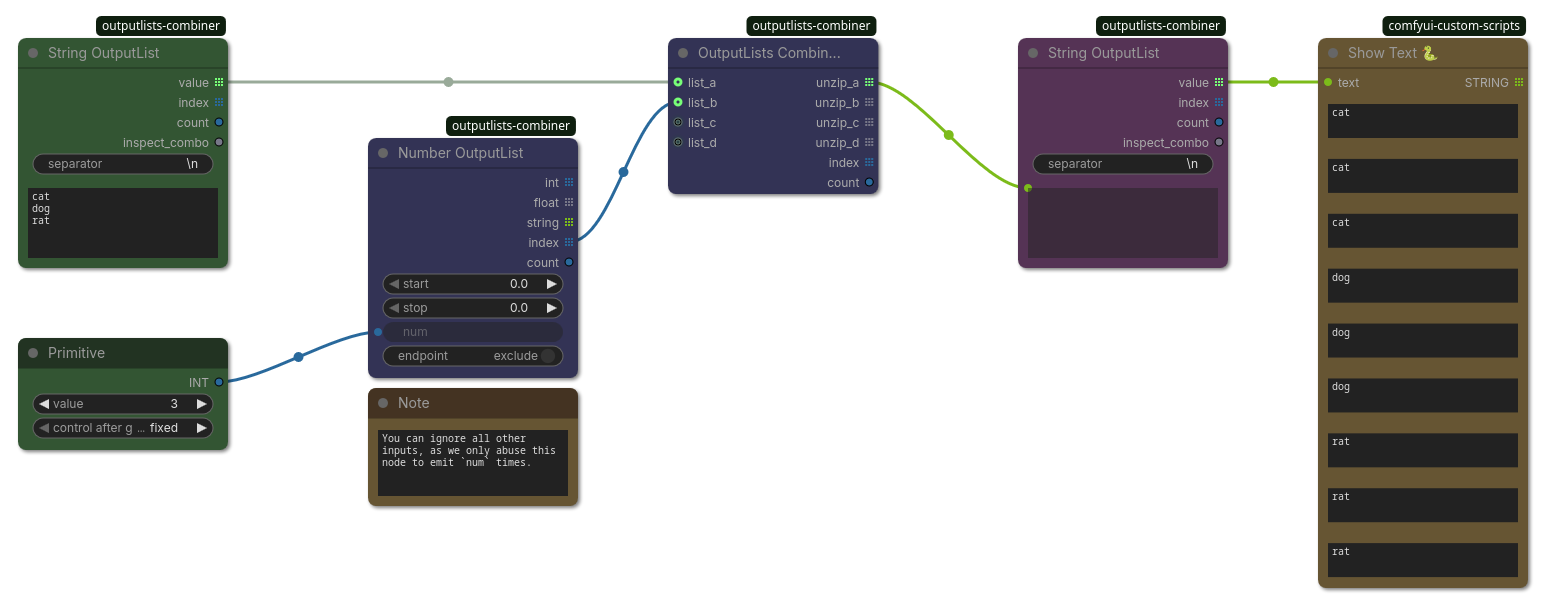The width and height of the screenshot is (1550, 610).
Task: Click the text input slot of Show Text
Action: [x=1328, y=83]
